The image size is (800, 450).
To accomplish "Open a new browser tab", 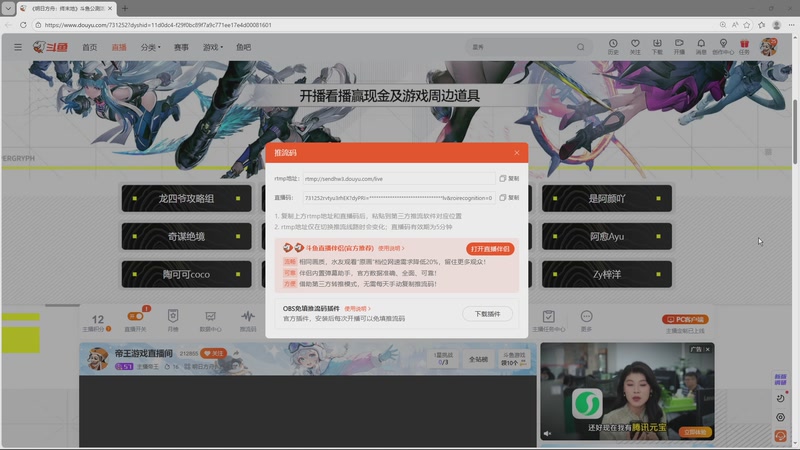I will 124,8.
